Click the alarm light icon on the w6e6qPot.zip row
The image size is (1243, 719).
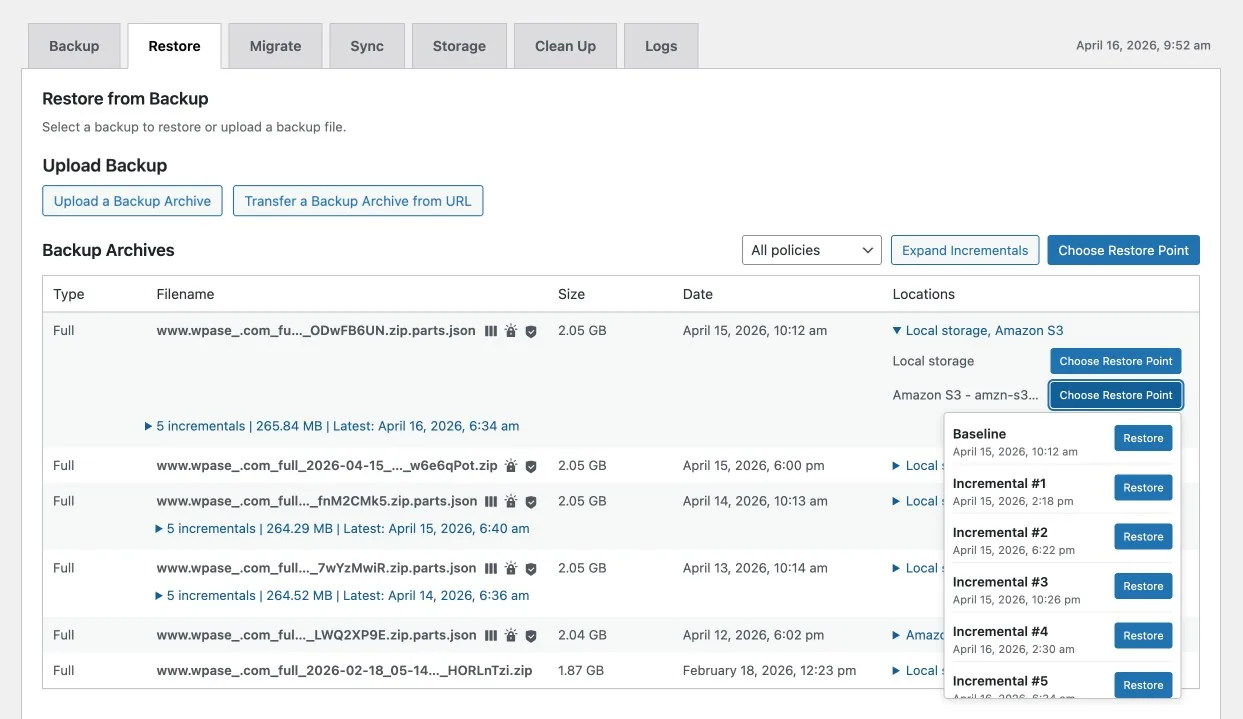point(511,466)
